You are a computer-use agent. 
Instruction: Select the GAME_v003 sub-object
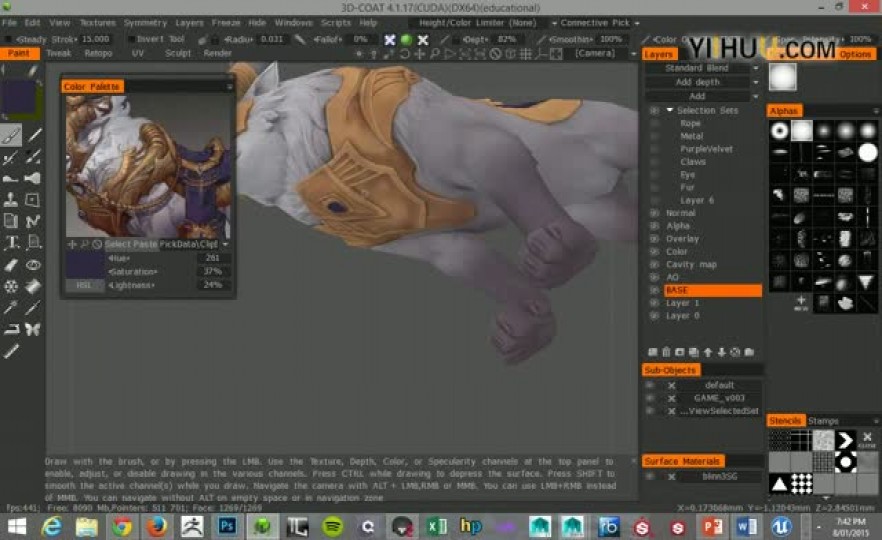click(719, 398)
